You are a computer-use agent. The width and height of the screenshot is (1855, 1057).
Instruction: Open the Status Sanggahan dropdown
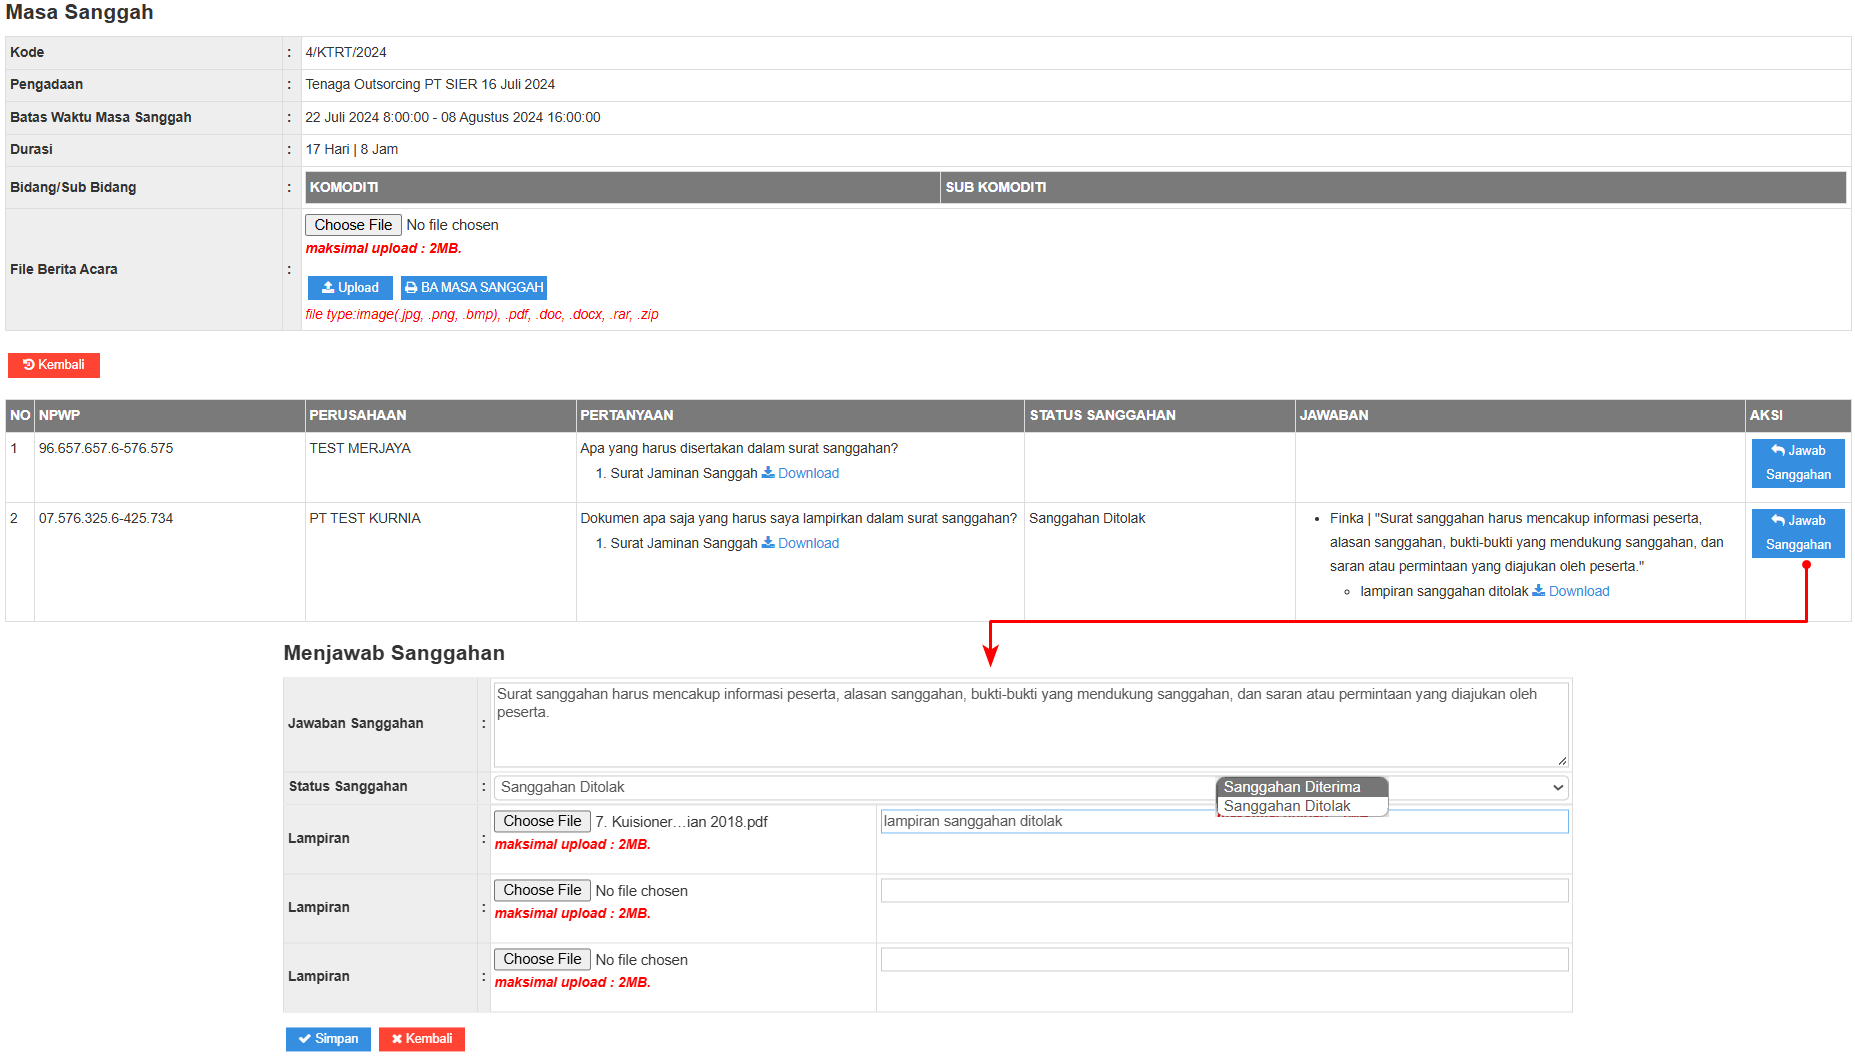(1030, 788)
